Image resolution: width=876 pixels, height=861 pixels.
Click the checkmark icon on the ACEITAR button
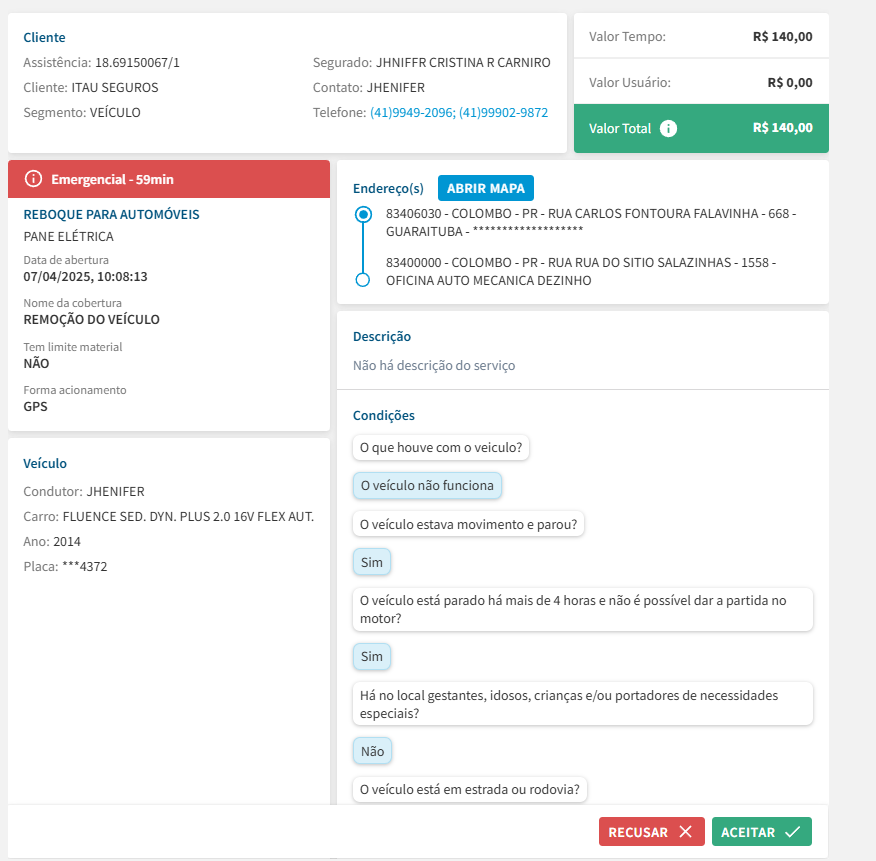(793, 832)
